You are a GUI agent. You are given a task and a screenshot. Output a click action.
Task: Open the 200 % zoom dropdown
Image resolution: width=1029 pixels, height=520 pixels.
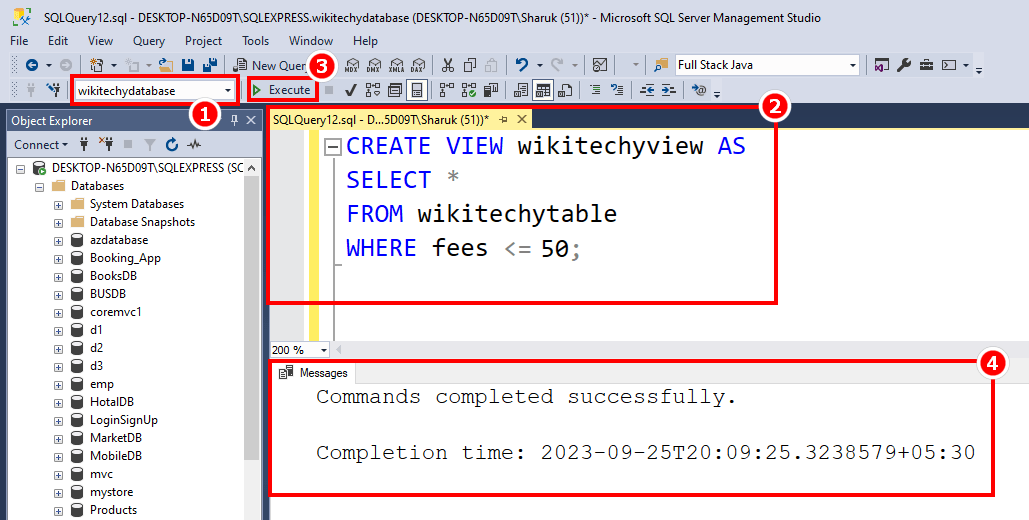(324, 350)
